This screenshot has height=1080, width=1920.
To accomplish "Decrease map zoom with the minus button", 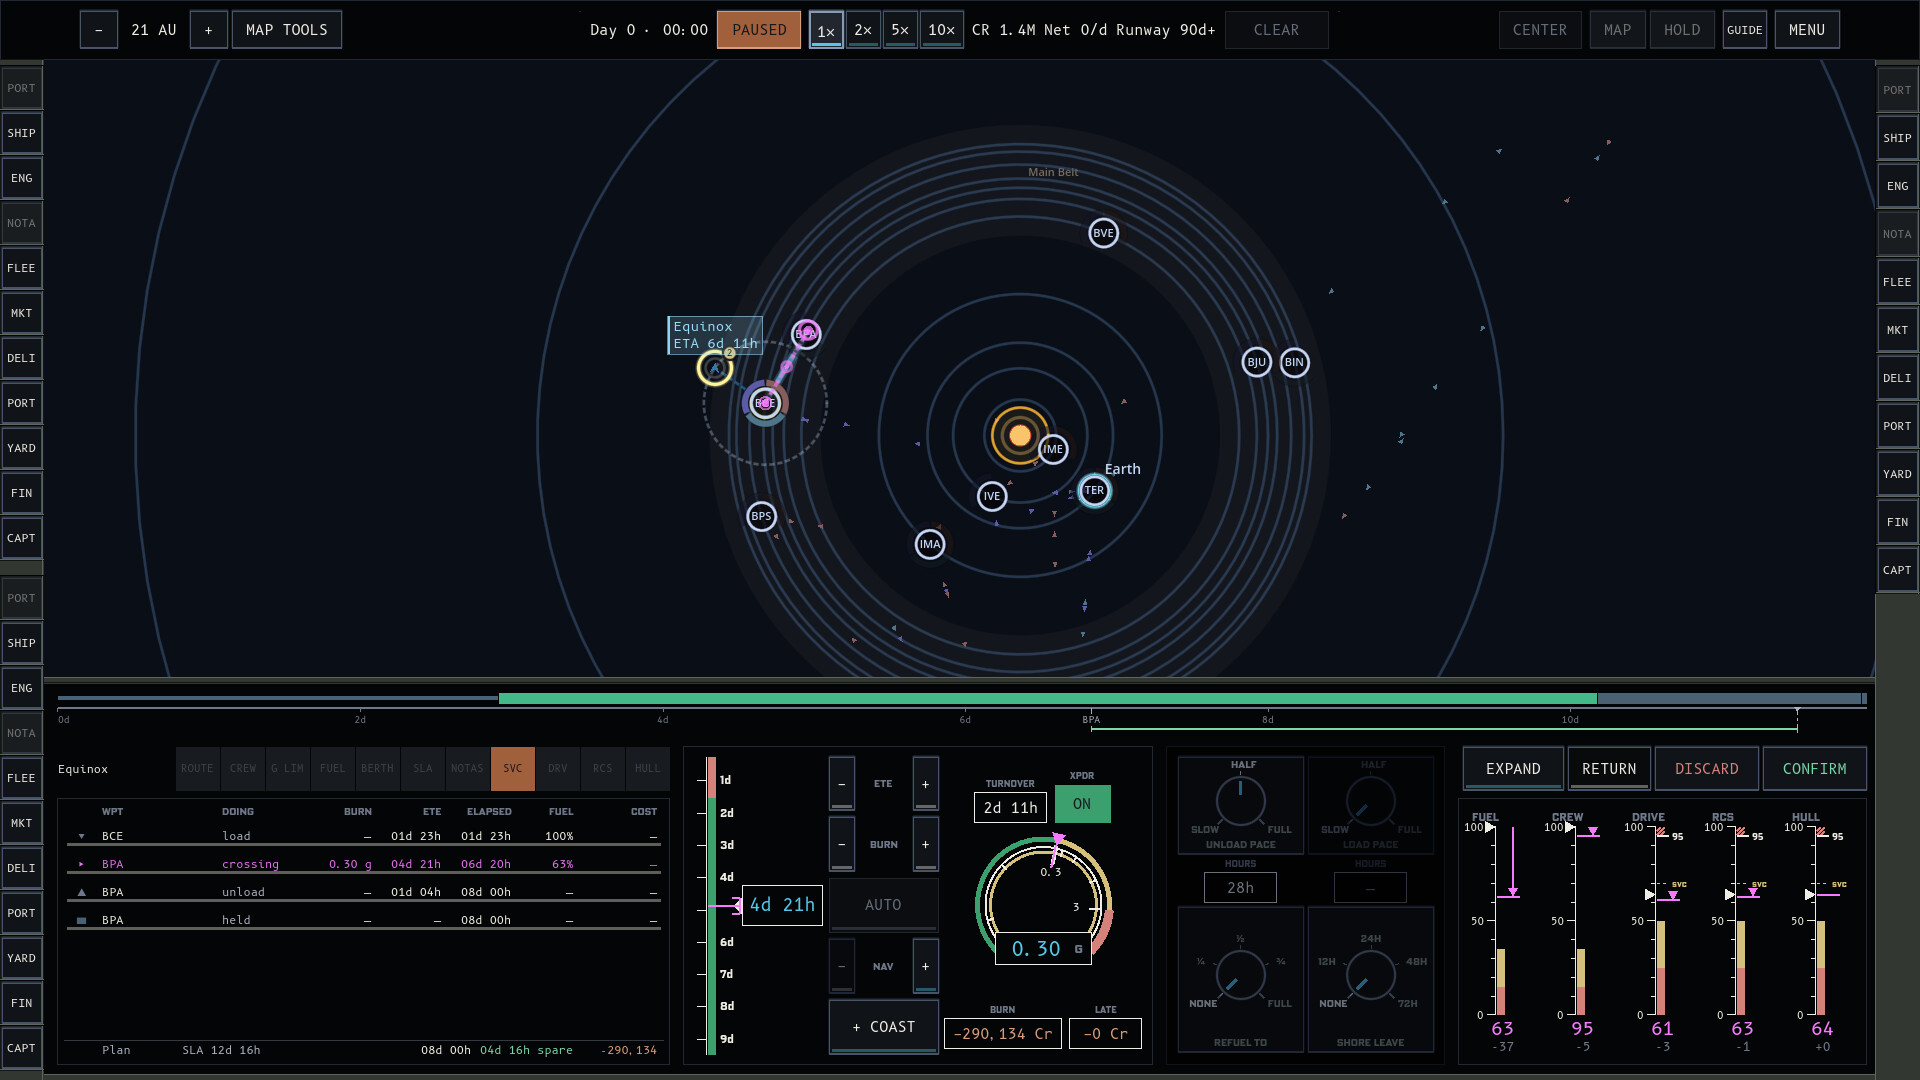I will (x=99, y=30).
